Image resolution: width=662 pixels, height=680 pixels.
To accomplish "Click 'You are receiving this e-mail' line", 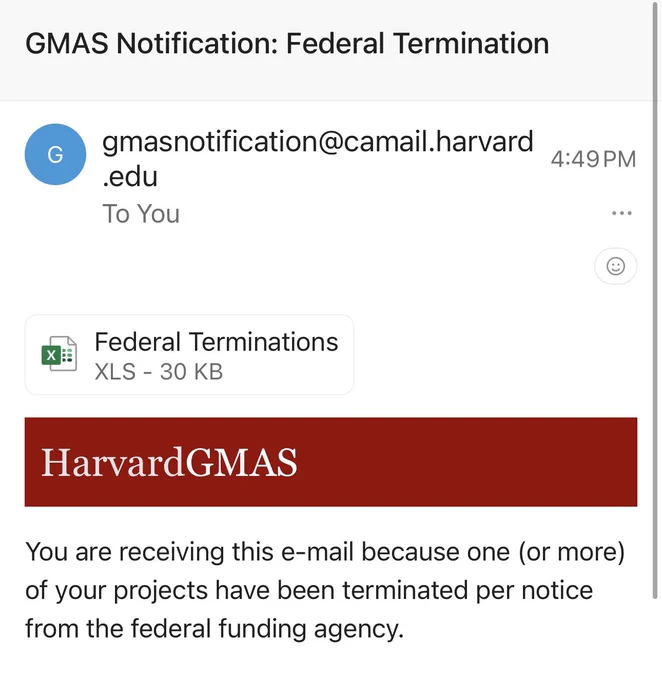I will 325,552.
